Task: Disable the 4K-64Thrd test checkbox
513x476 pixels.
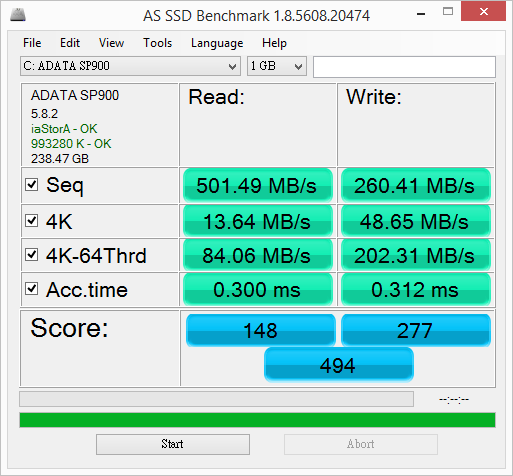Action: (32, 255)
